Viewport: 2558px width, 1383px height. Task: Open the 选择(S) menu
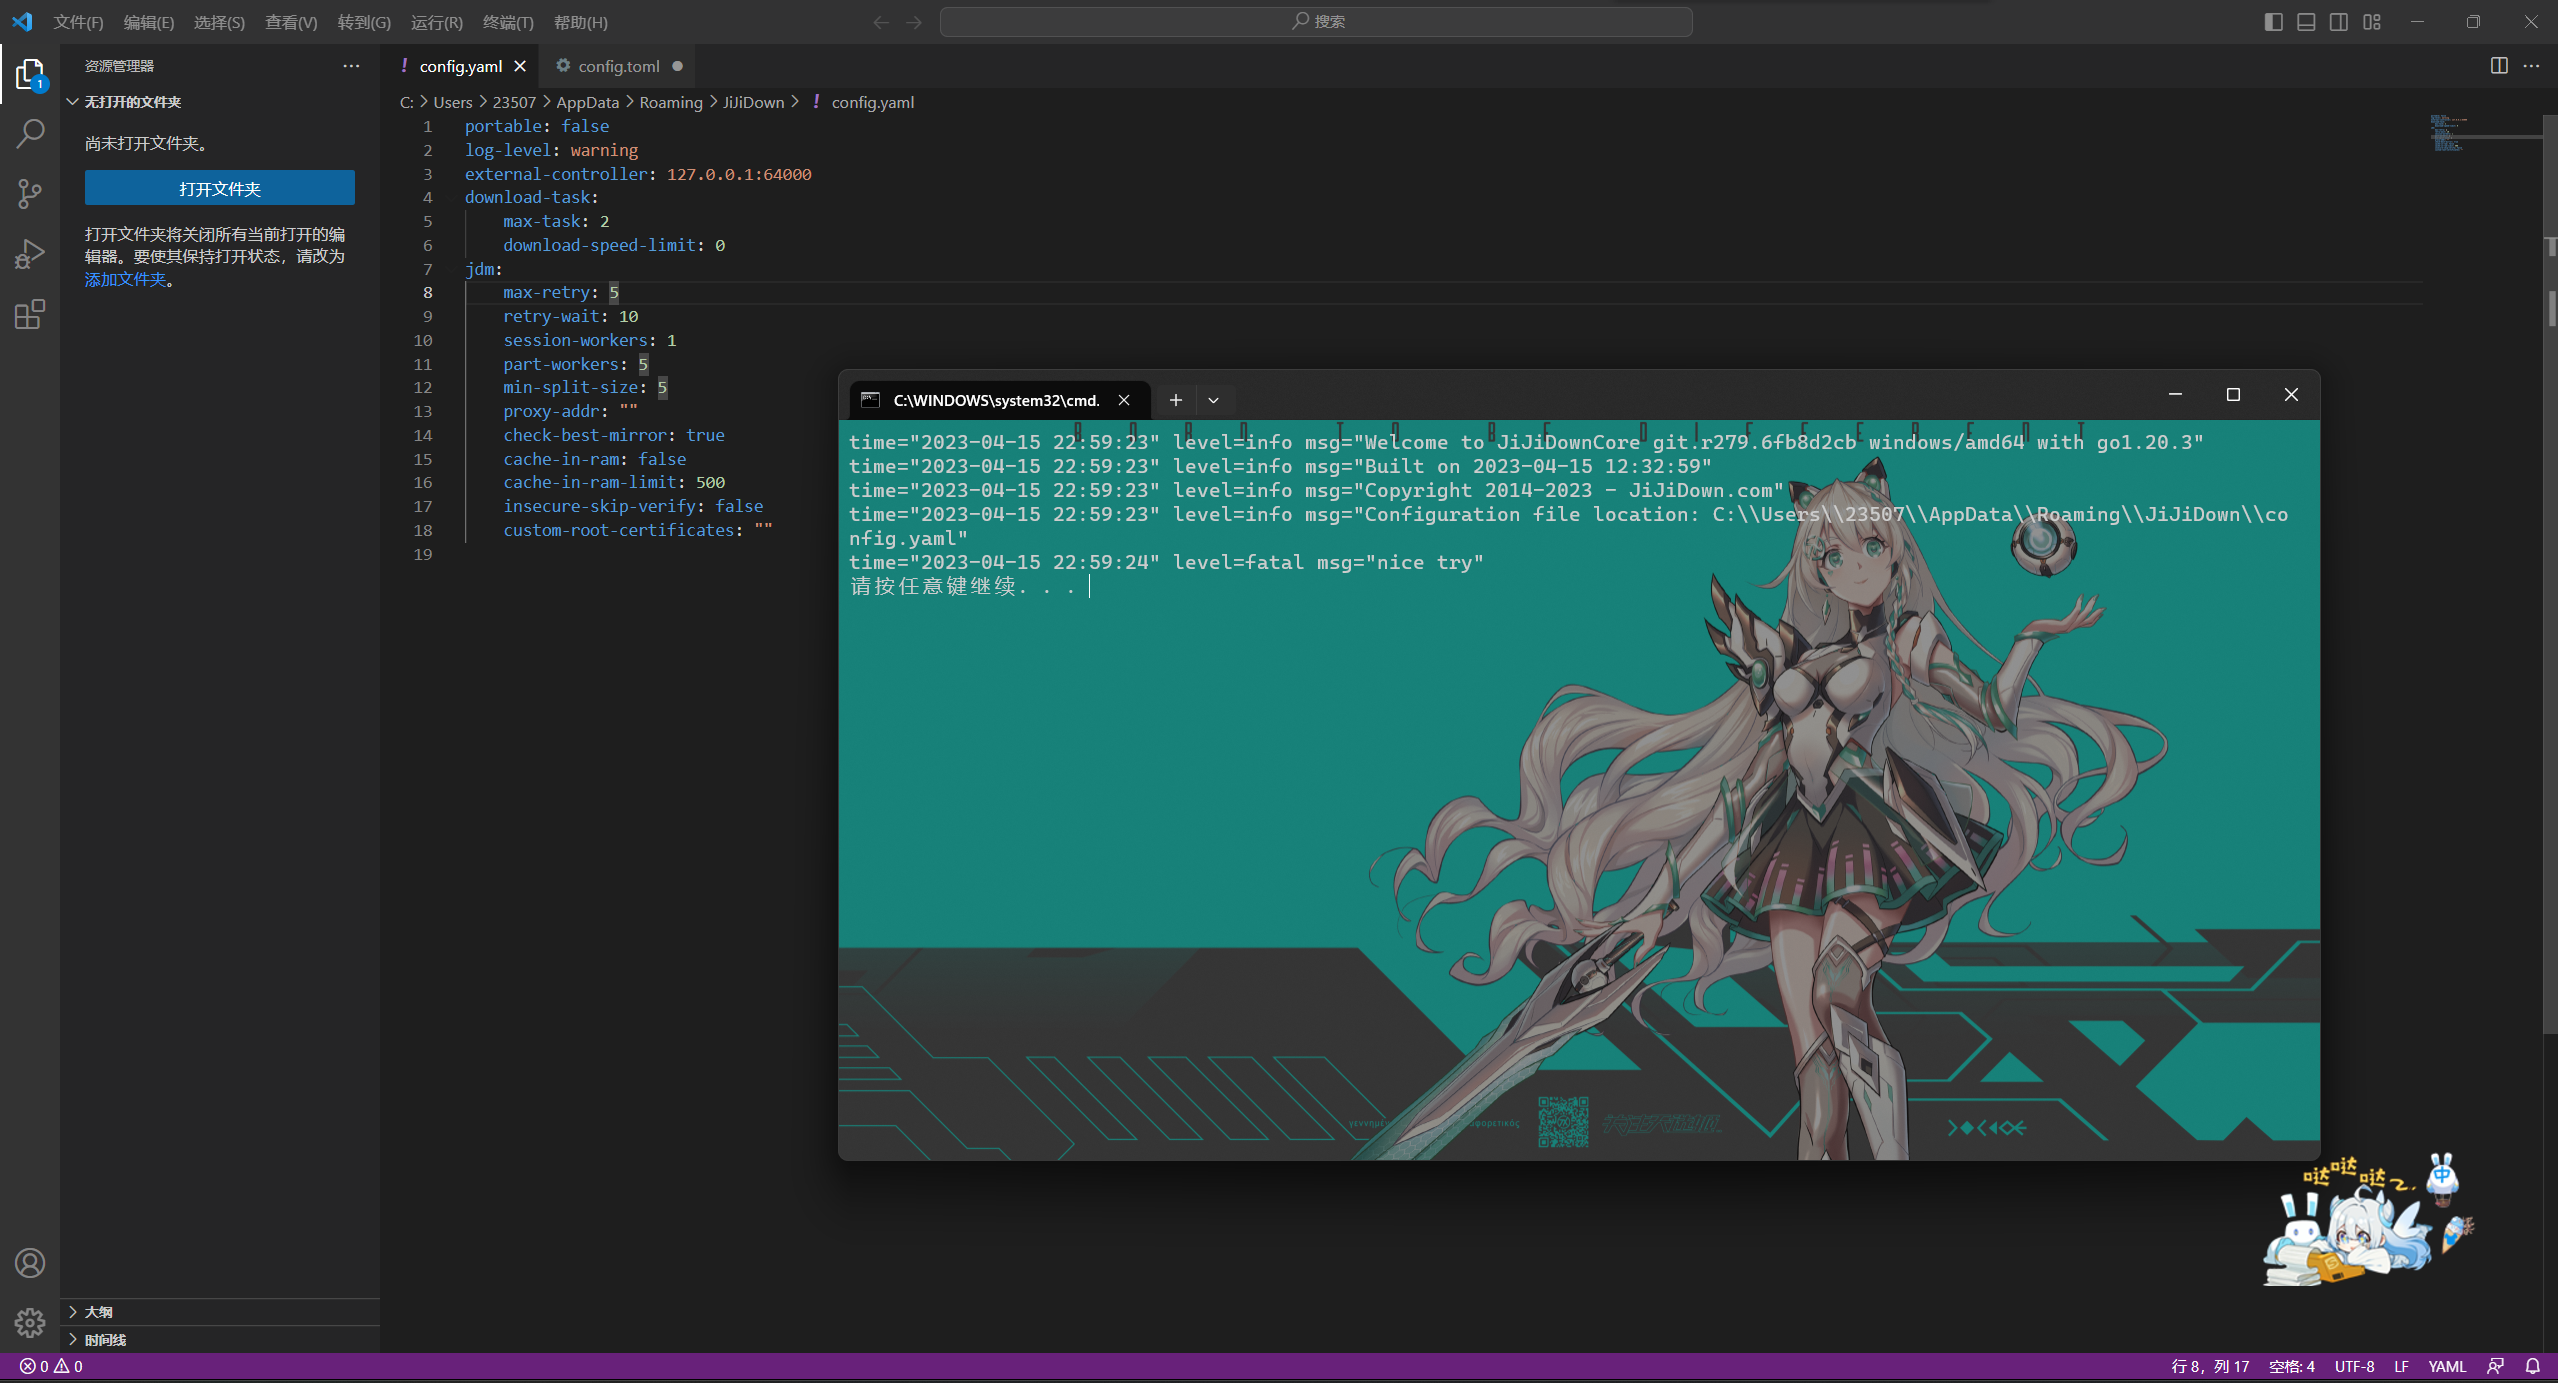click(x=219, y=22)
